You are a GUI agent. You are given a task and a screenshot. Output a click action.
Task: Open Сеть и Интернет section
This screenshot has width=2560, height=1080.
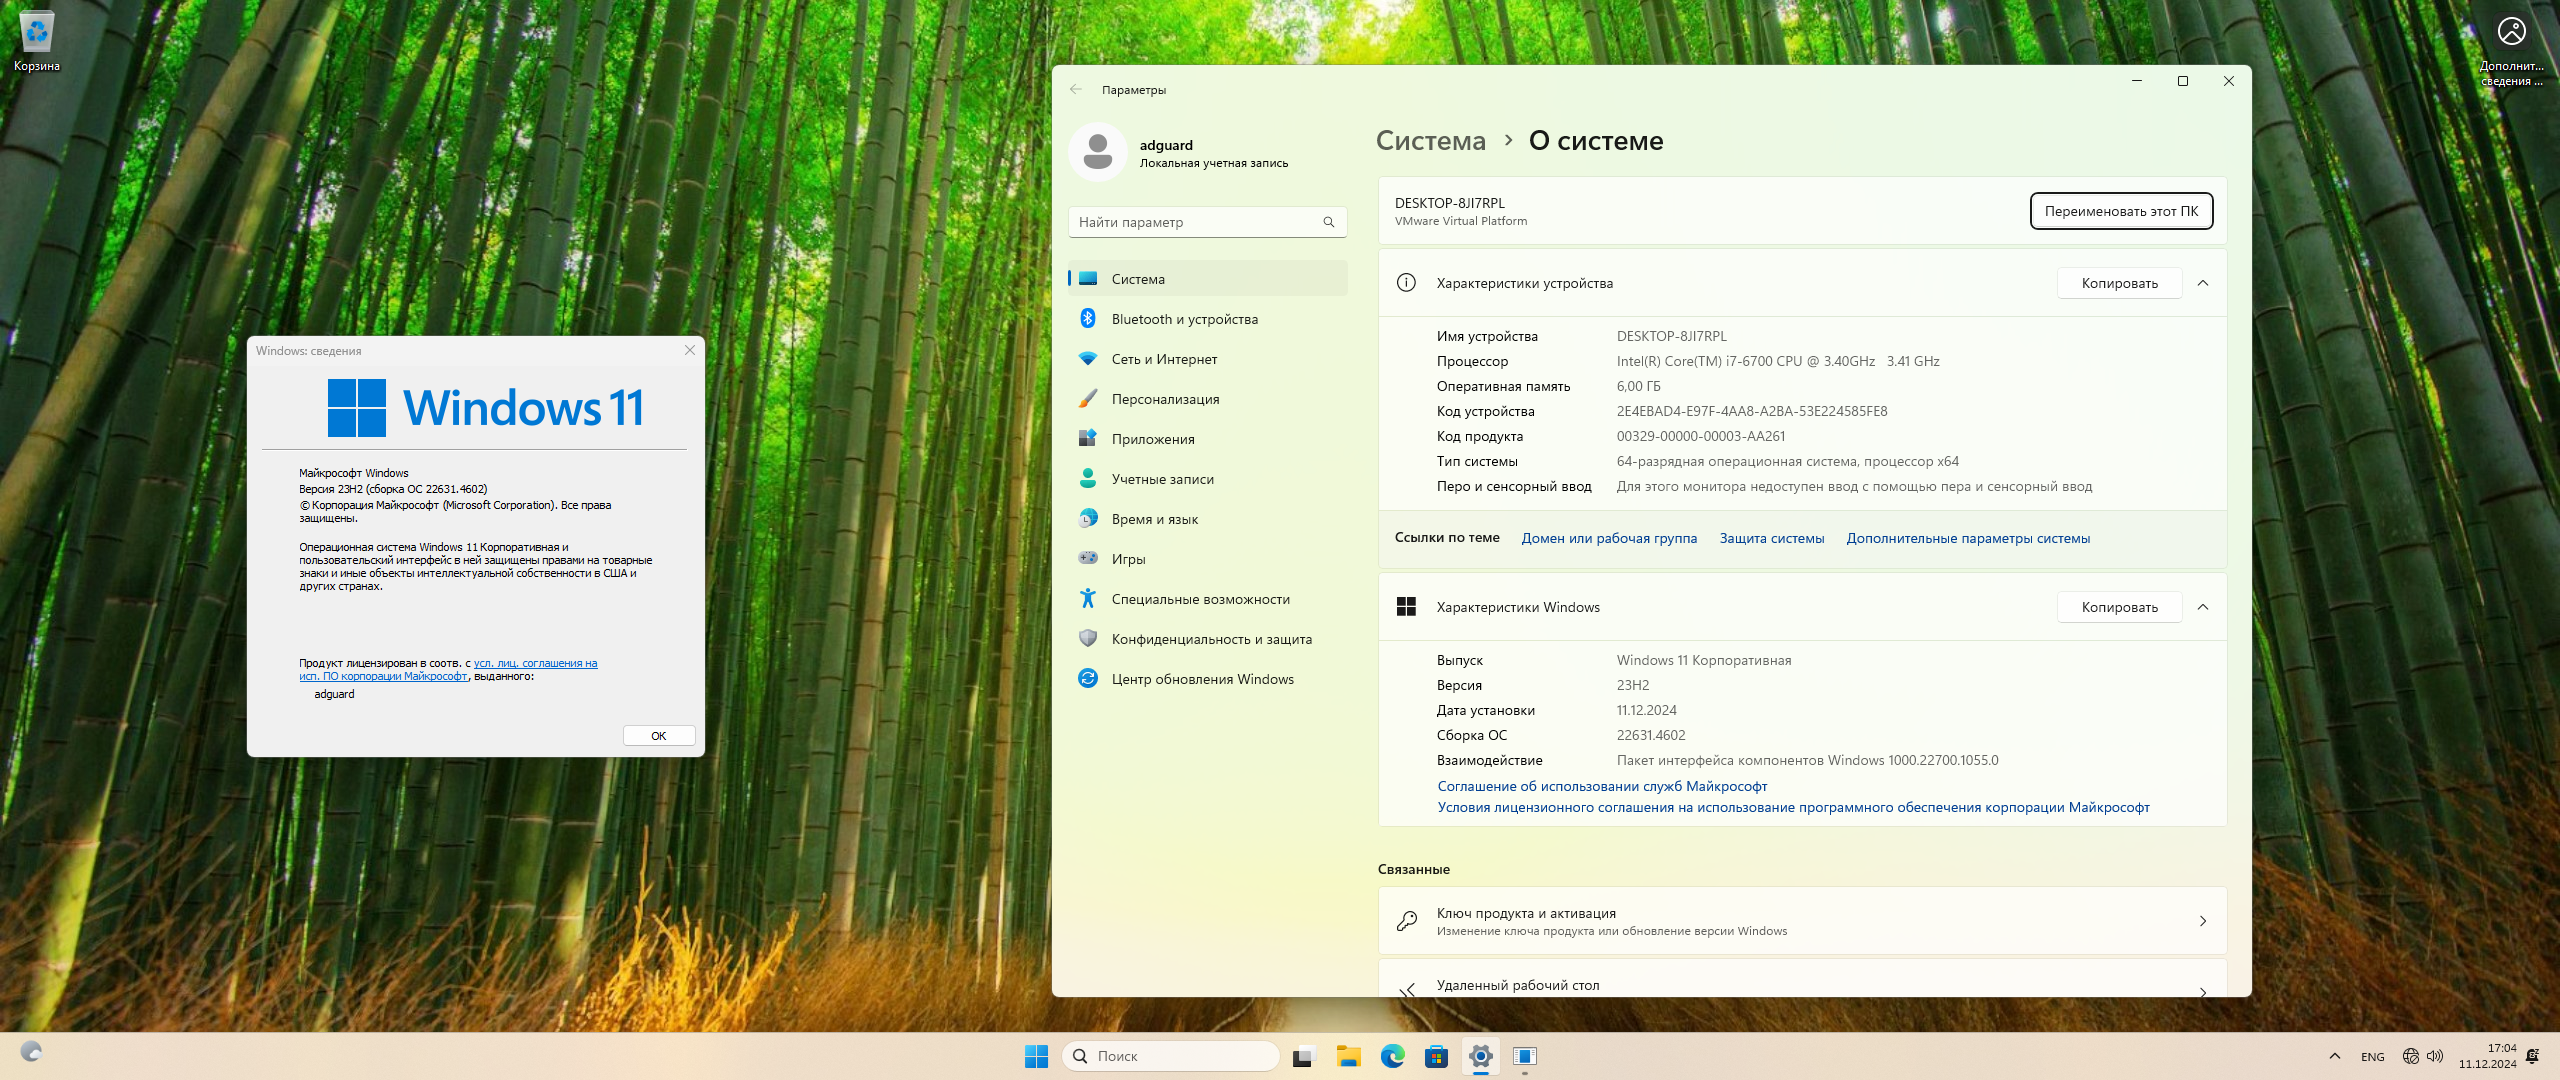tap(1208, 359)
